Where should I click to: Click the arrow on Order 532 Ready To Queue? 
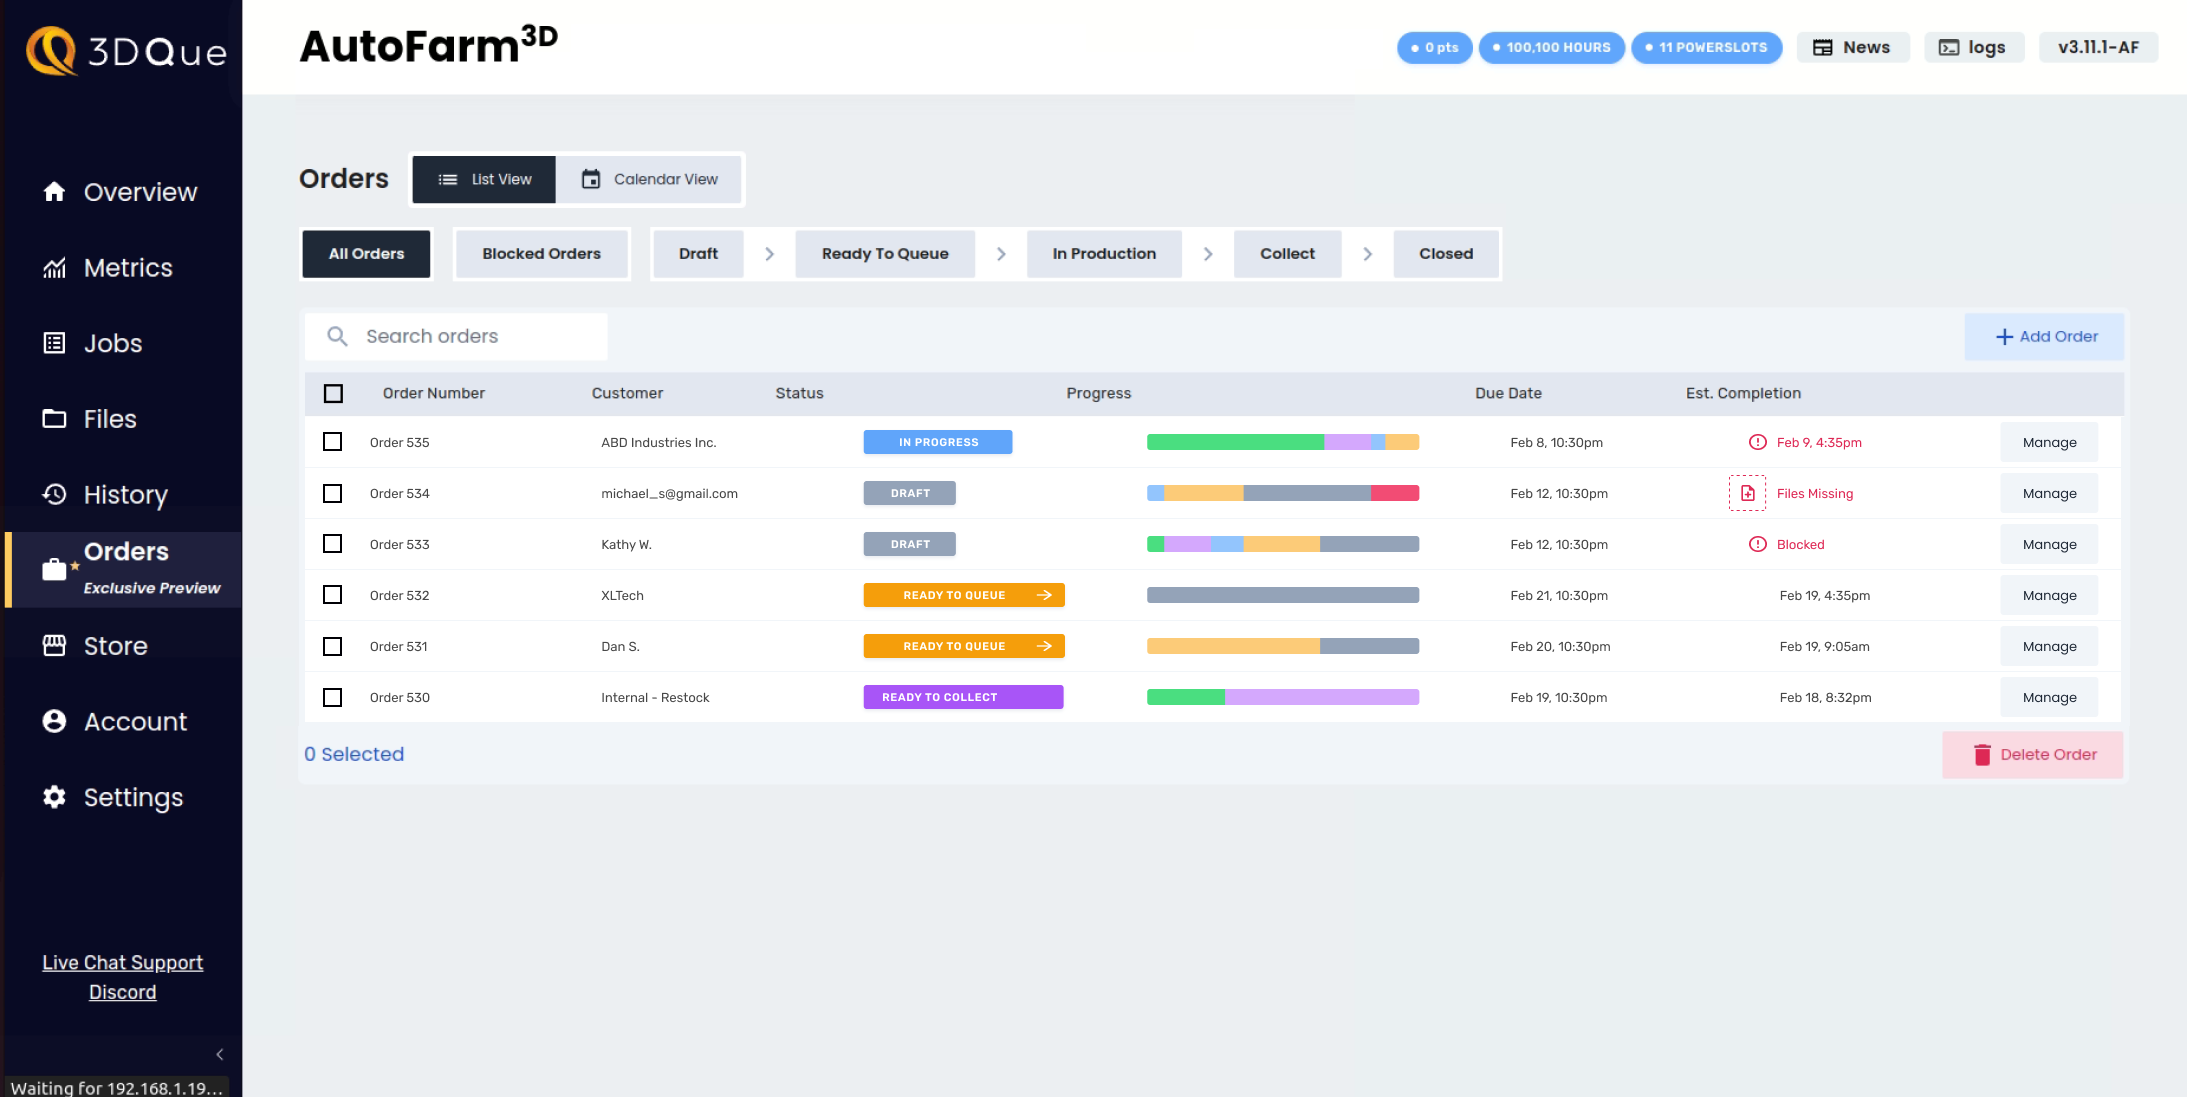coord(1044,595)
